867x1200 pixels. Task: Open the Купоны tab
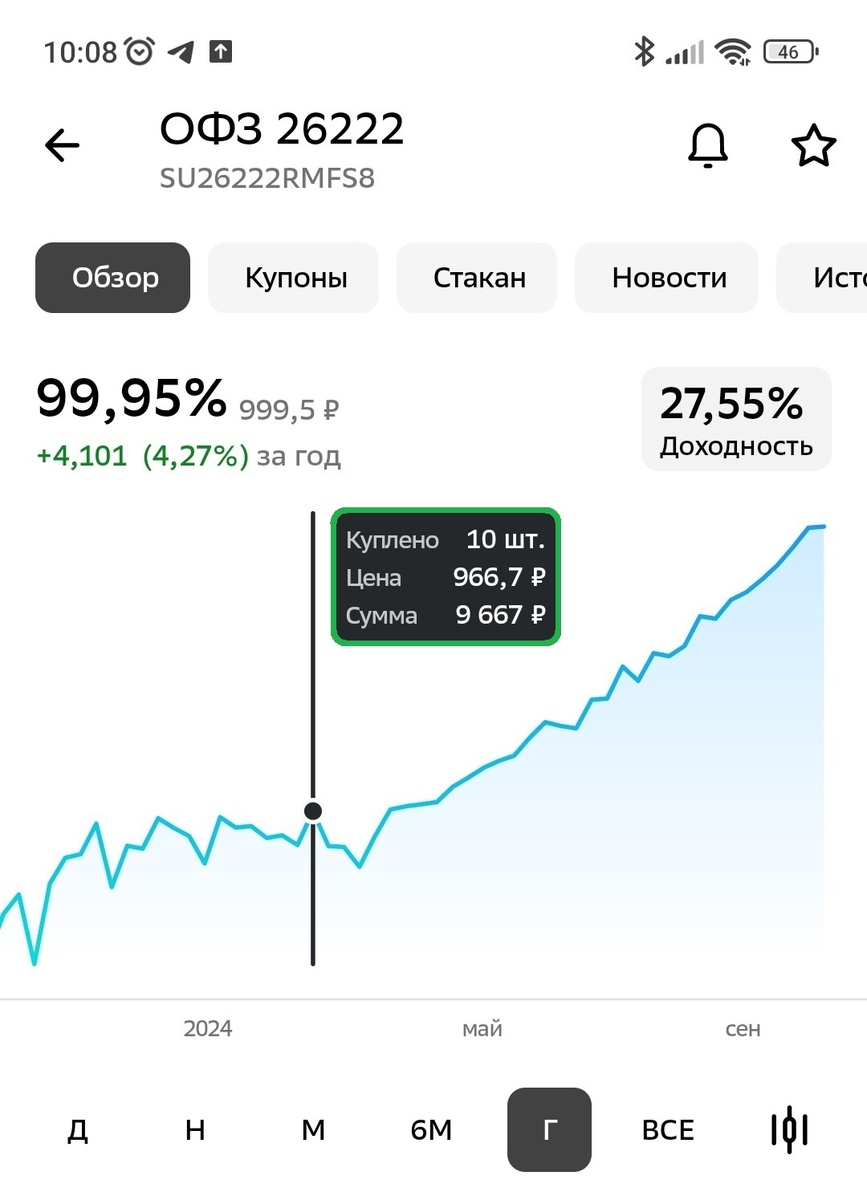coord(296,277)
